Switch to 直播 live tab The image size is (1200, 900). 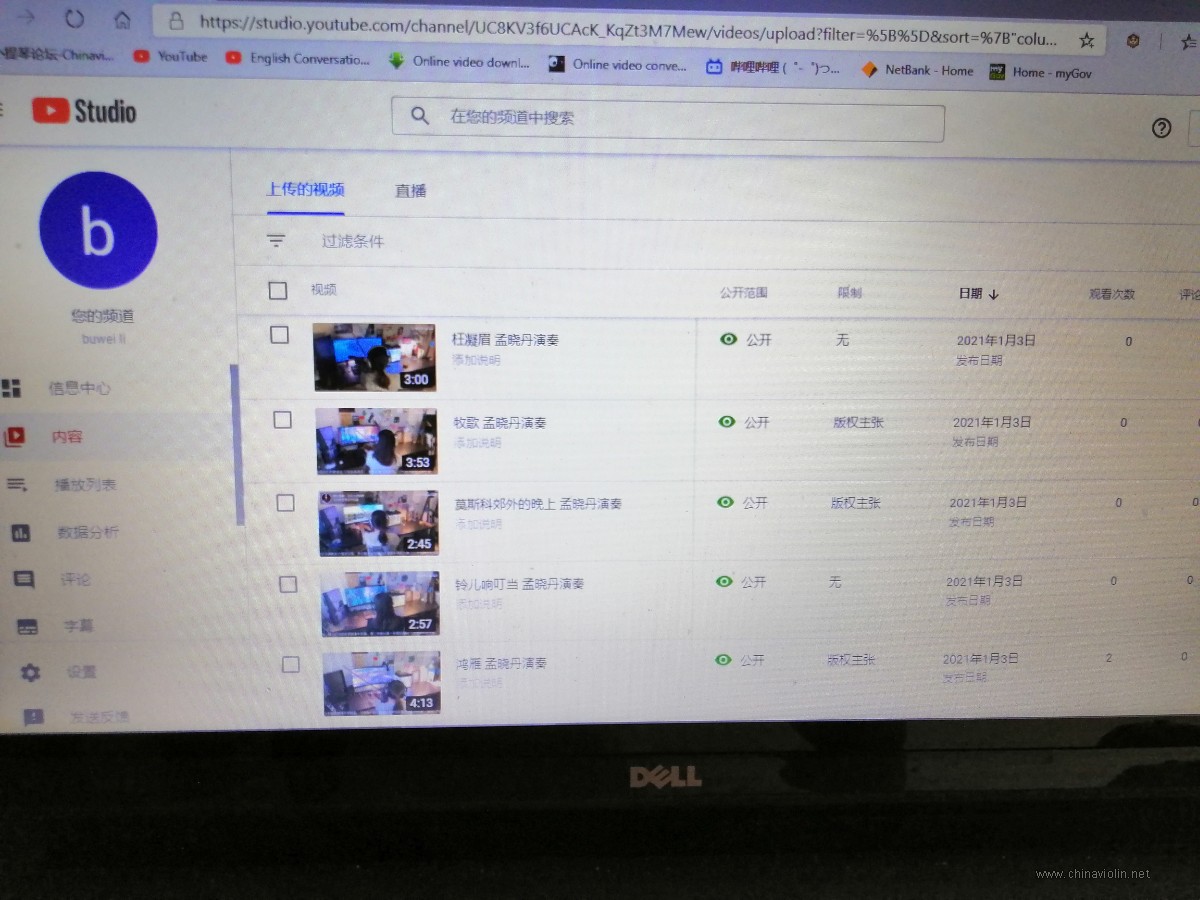click(410, 190)
